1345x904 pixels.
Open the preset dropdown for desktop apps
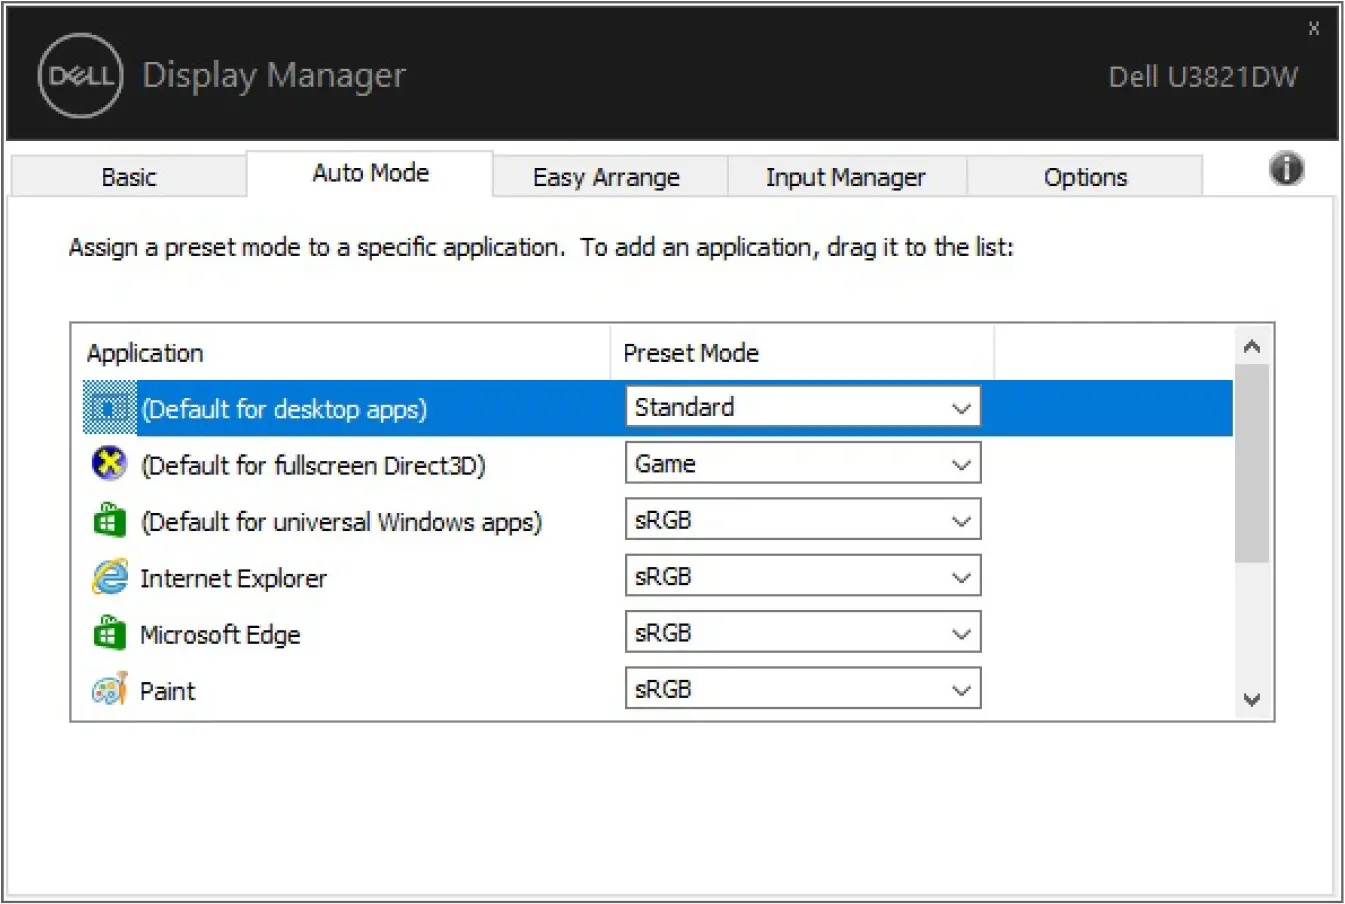961,407
